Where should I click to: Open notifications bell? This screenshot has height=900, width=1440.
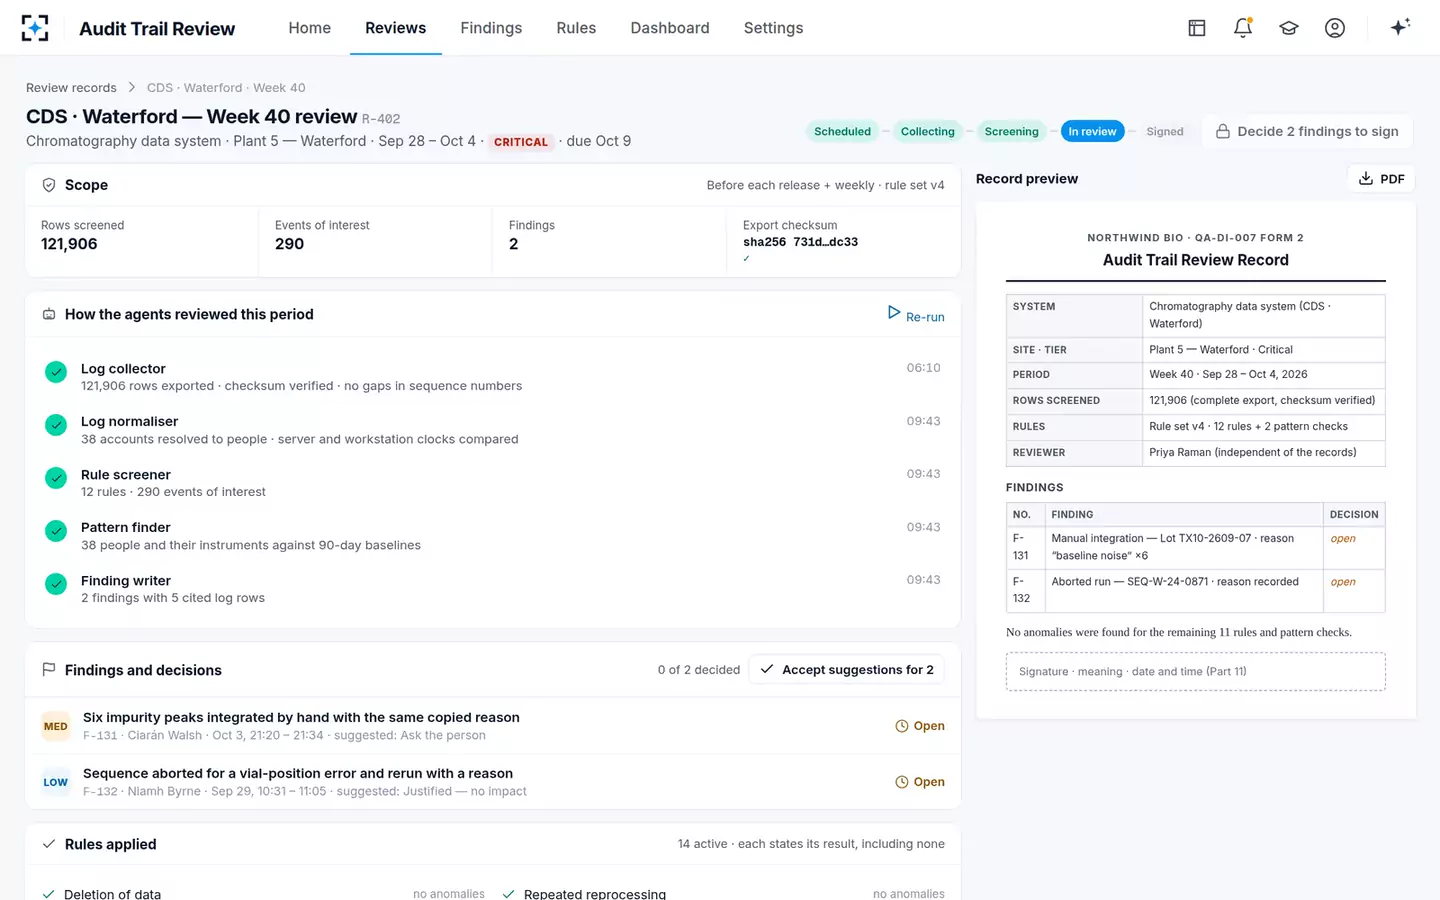[1243, 28]
